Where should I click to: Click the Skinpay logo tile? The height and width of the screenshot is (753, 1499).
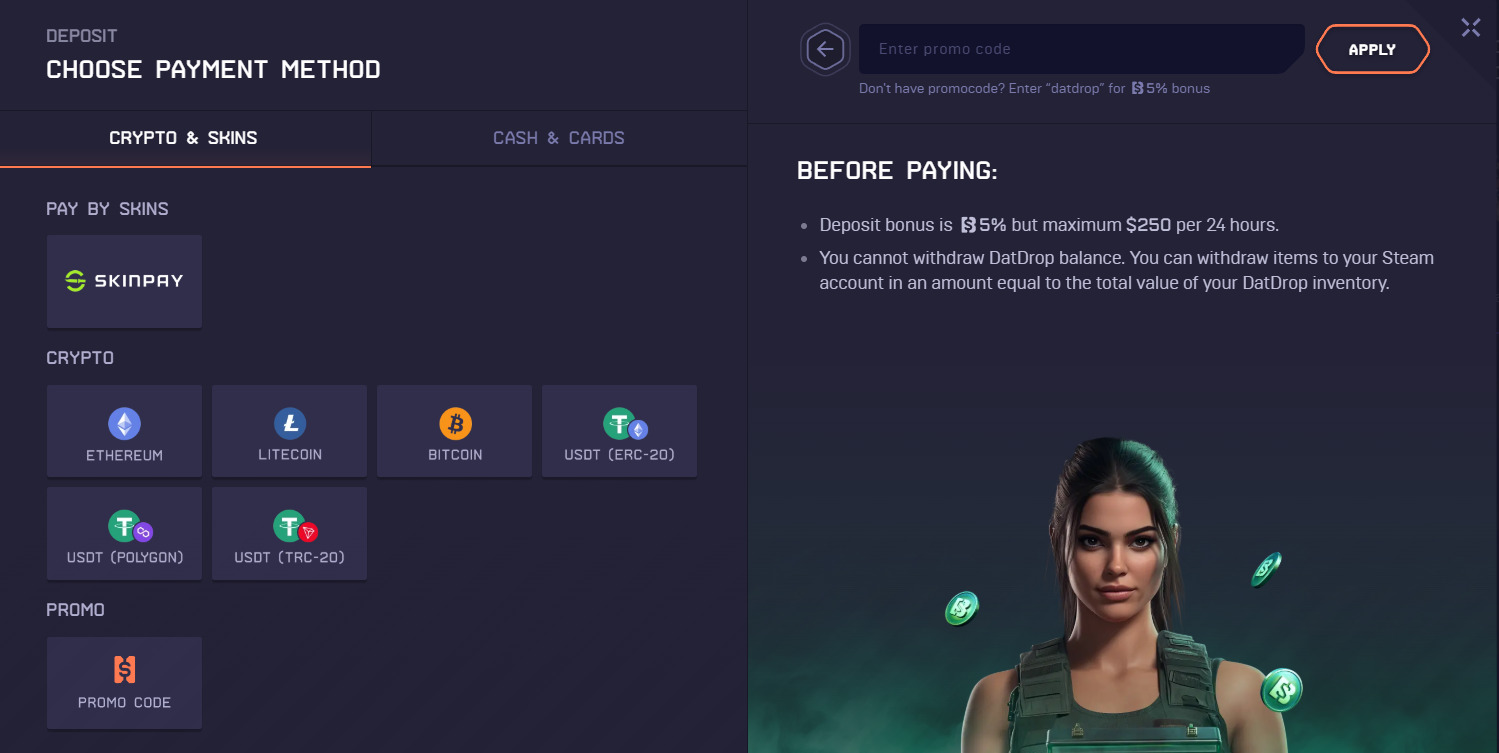pos(124,281)
